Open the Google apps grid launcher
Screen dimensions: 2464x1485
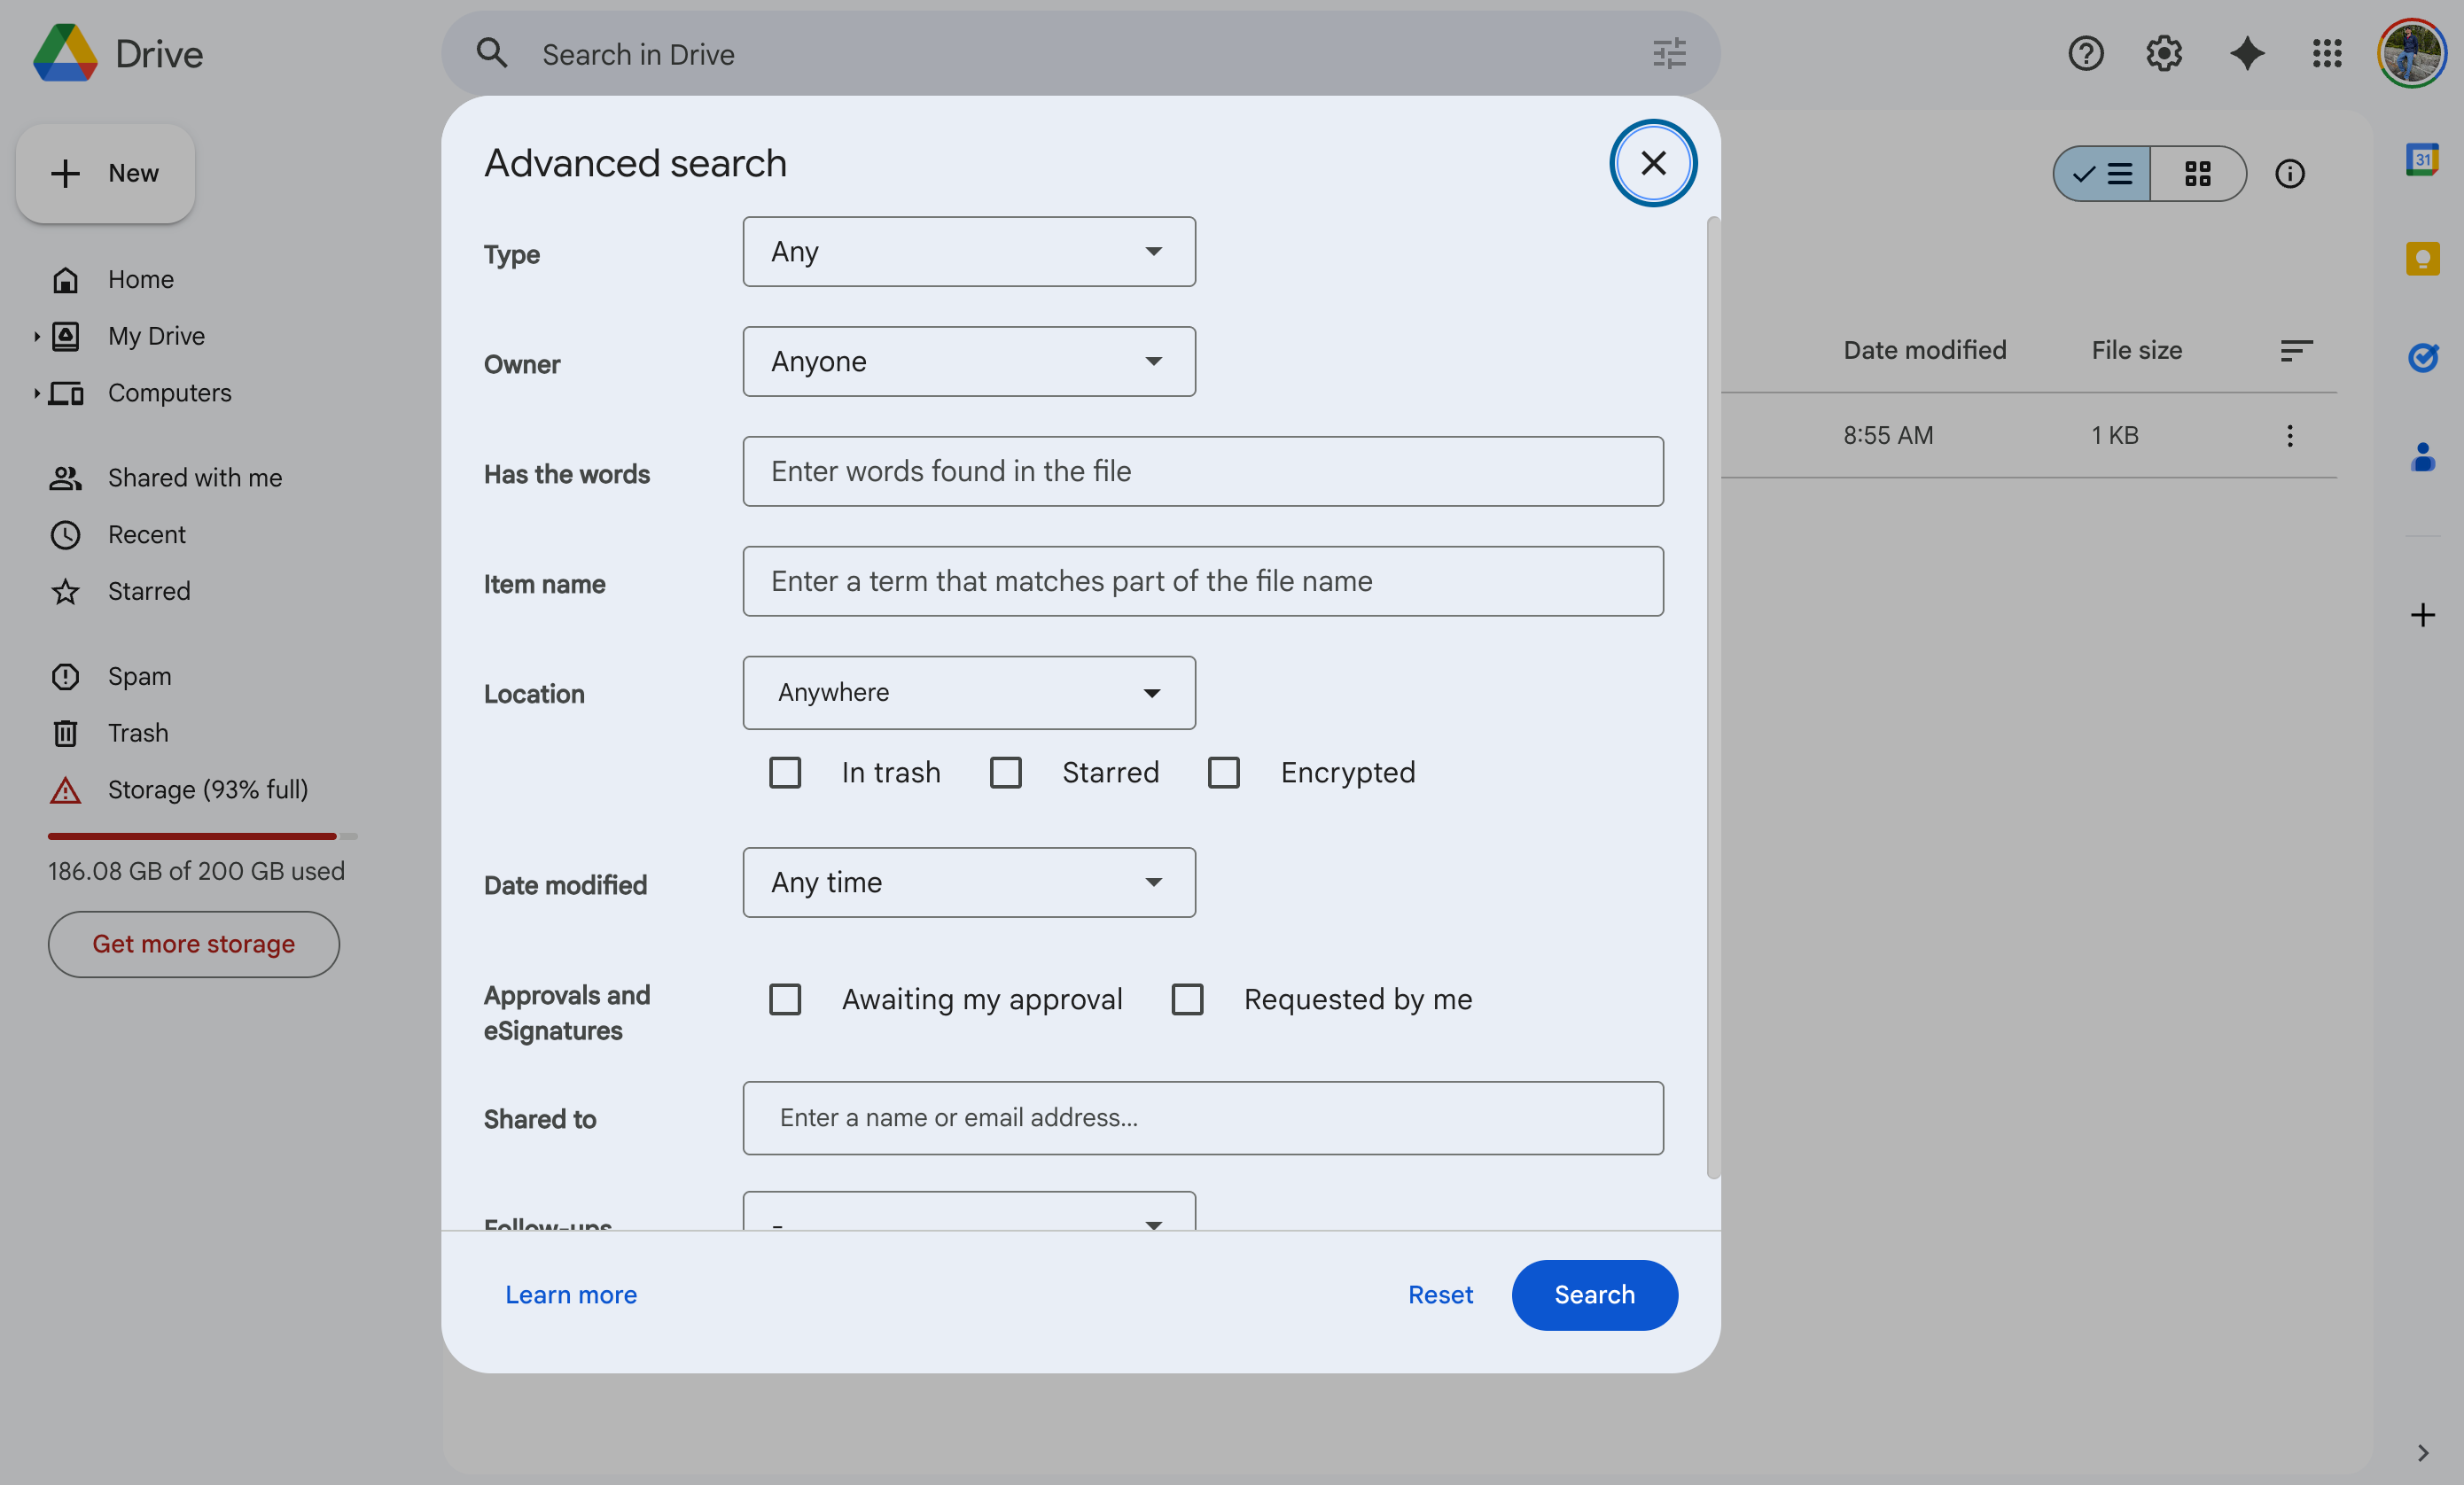(2327, 53)
